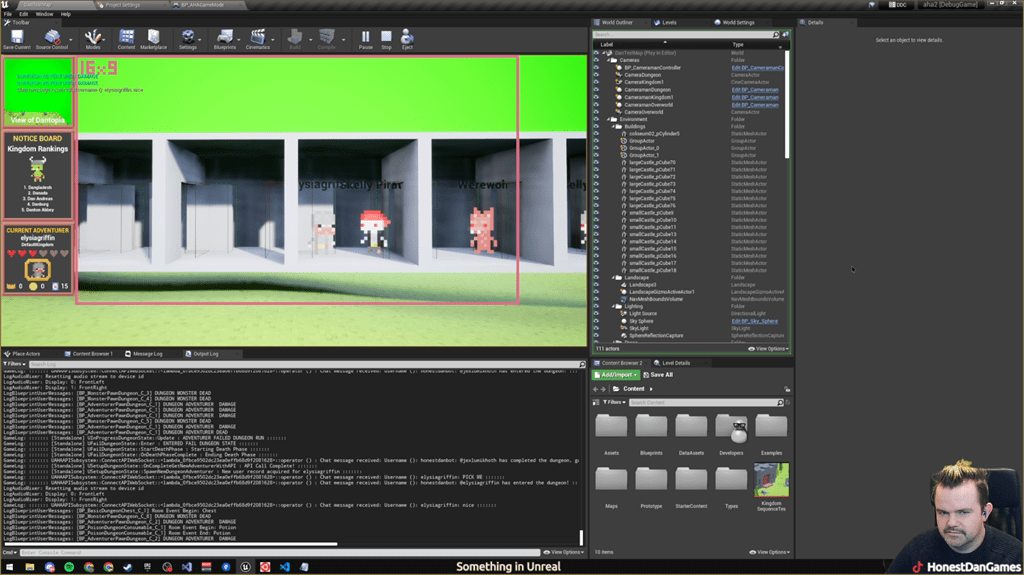Open the Cinematics toolbar icon

tap(258, 39)
